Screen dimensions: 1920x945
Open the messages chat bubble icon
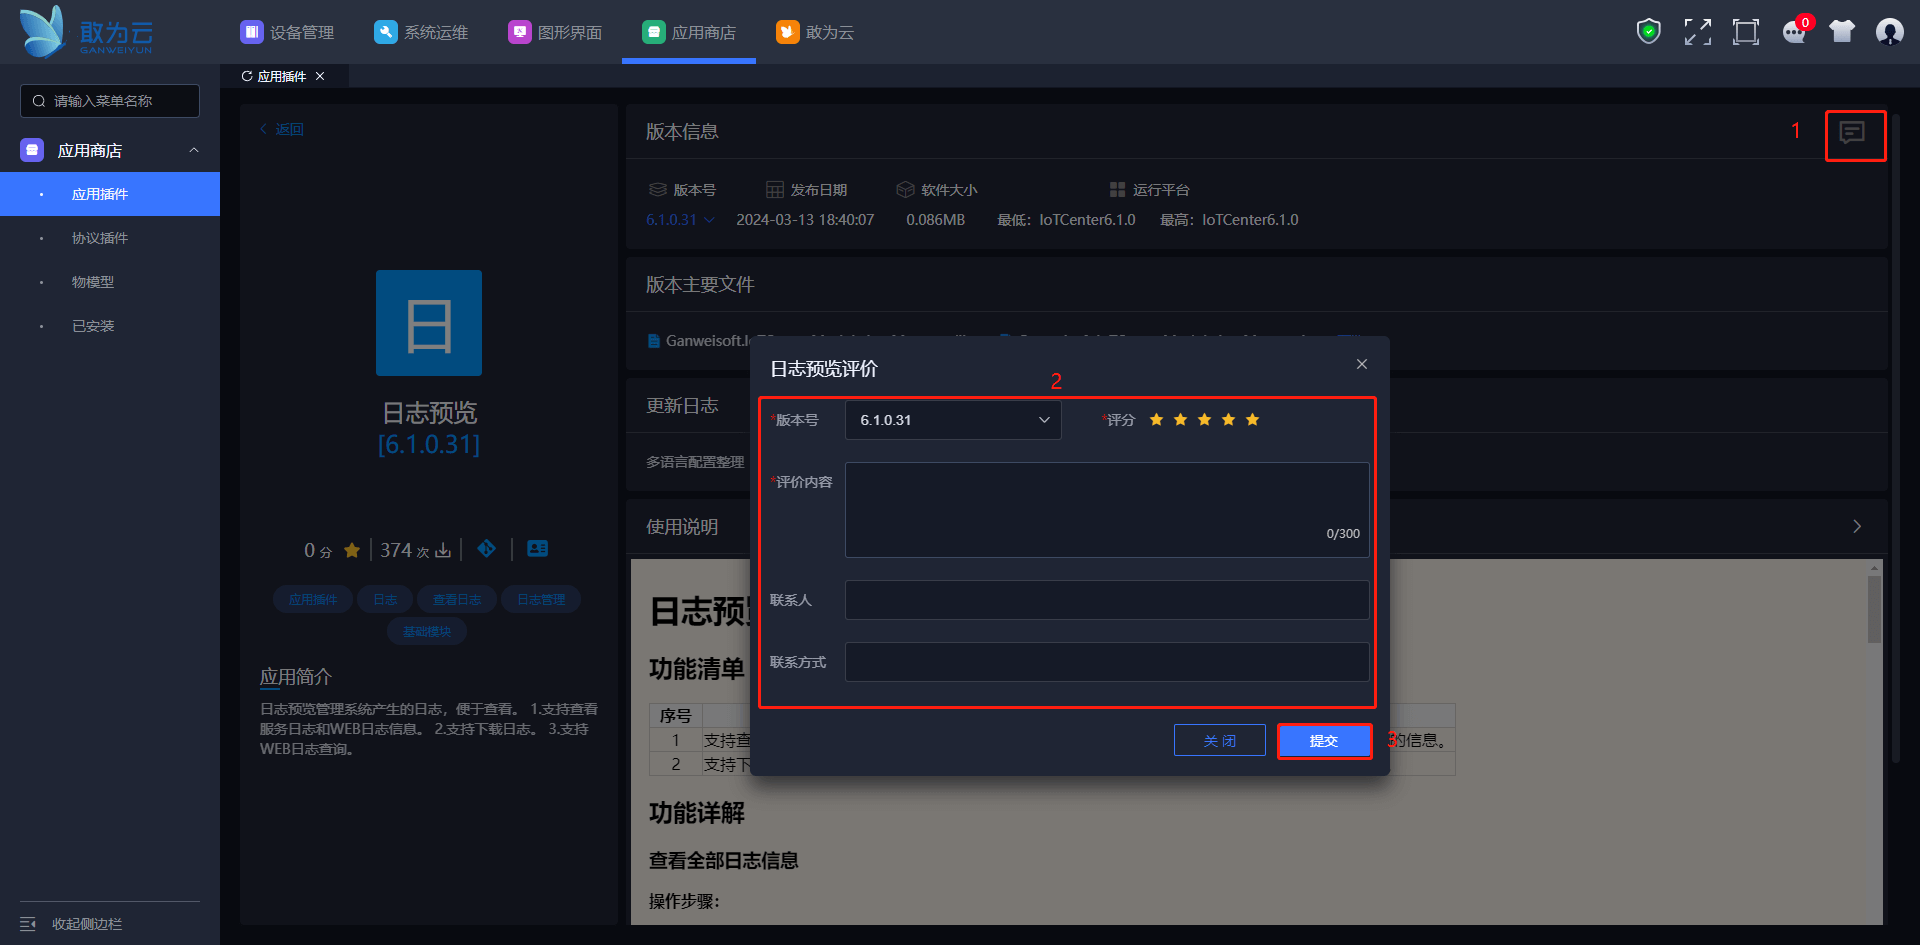coord(1794,32)
